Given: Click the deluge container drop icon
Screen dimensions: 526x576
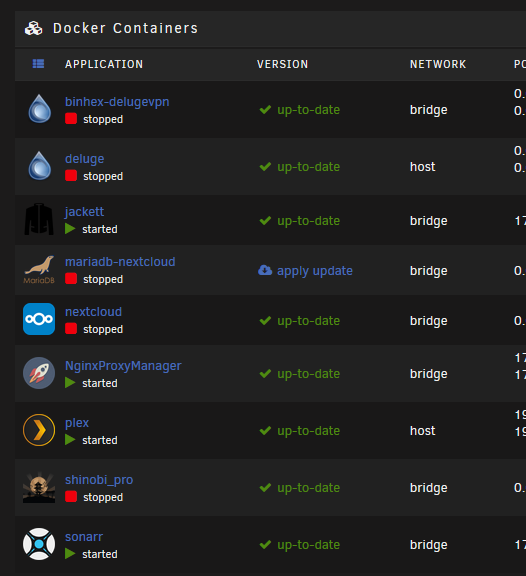Looking at the screenshot, I should point(39,166).
